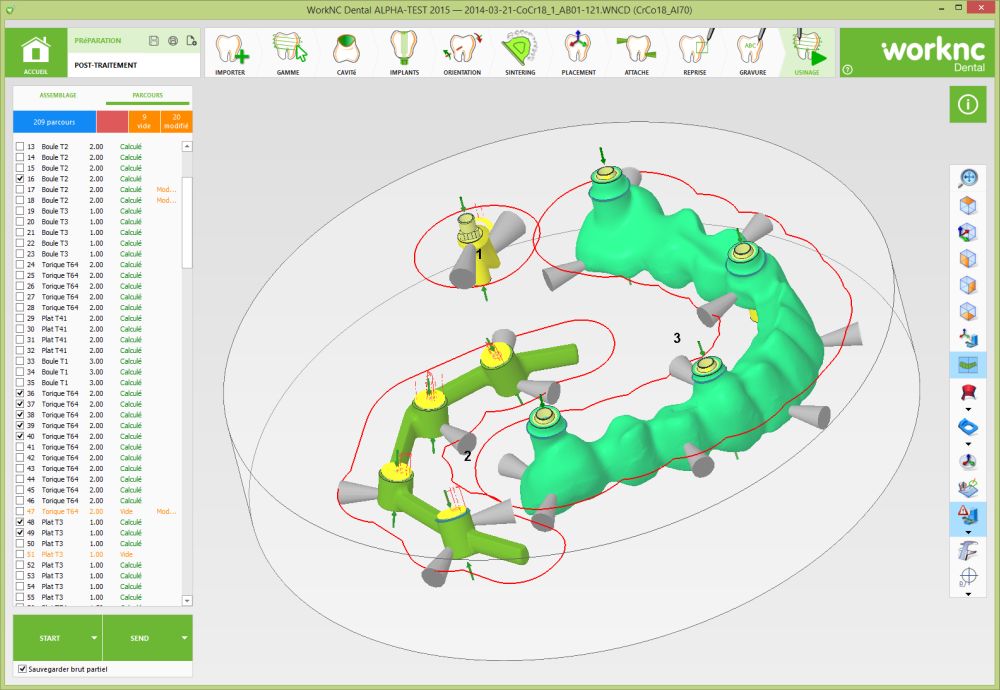
Task: Select the Orientation tool
Action: click(x=462, y=54)
